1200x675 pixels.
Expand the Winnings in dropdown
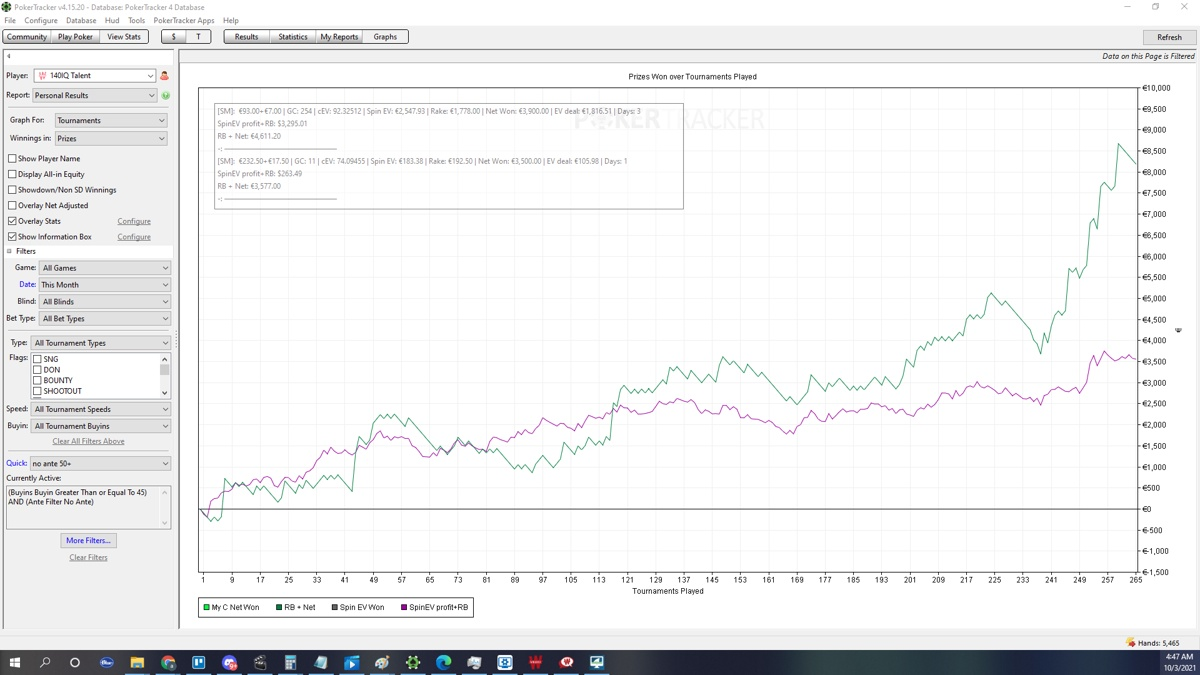click(x=110, y=139)
